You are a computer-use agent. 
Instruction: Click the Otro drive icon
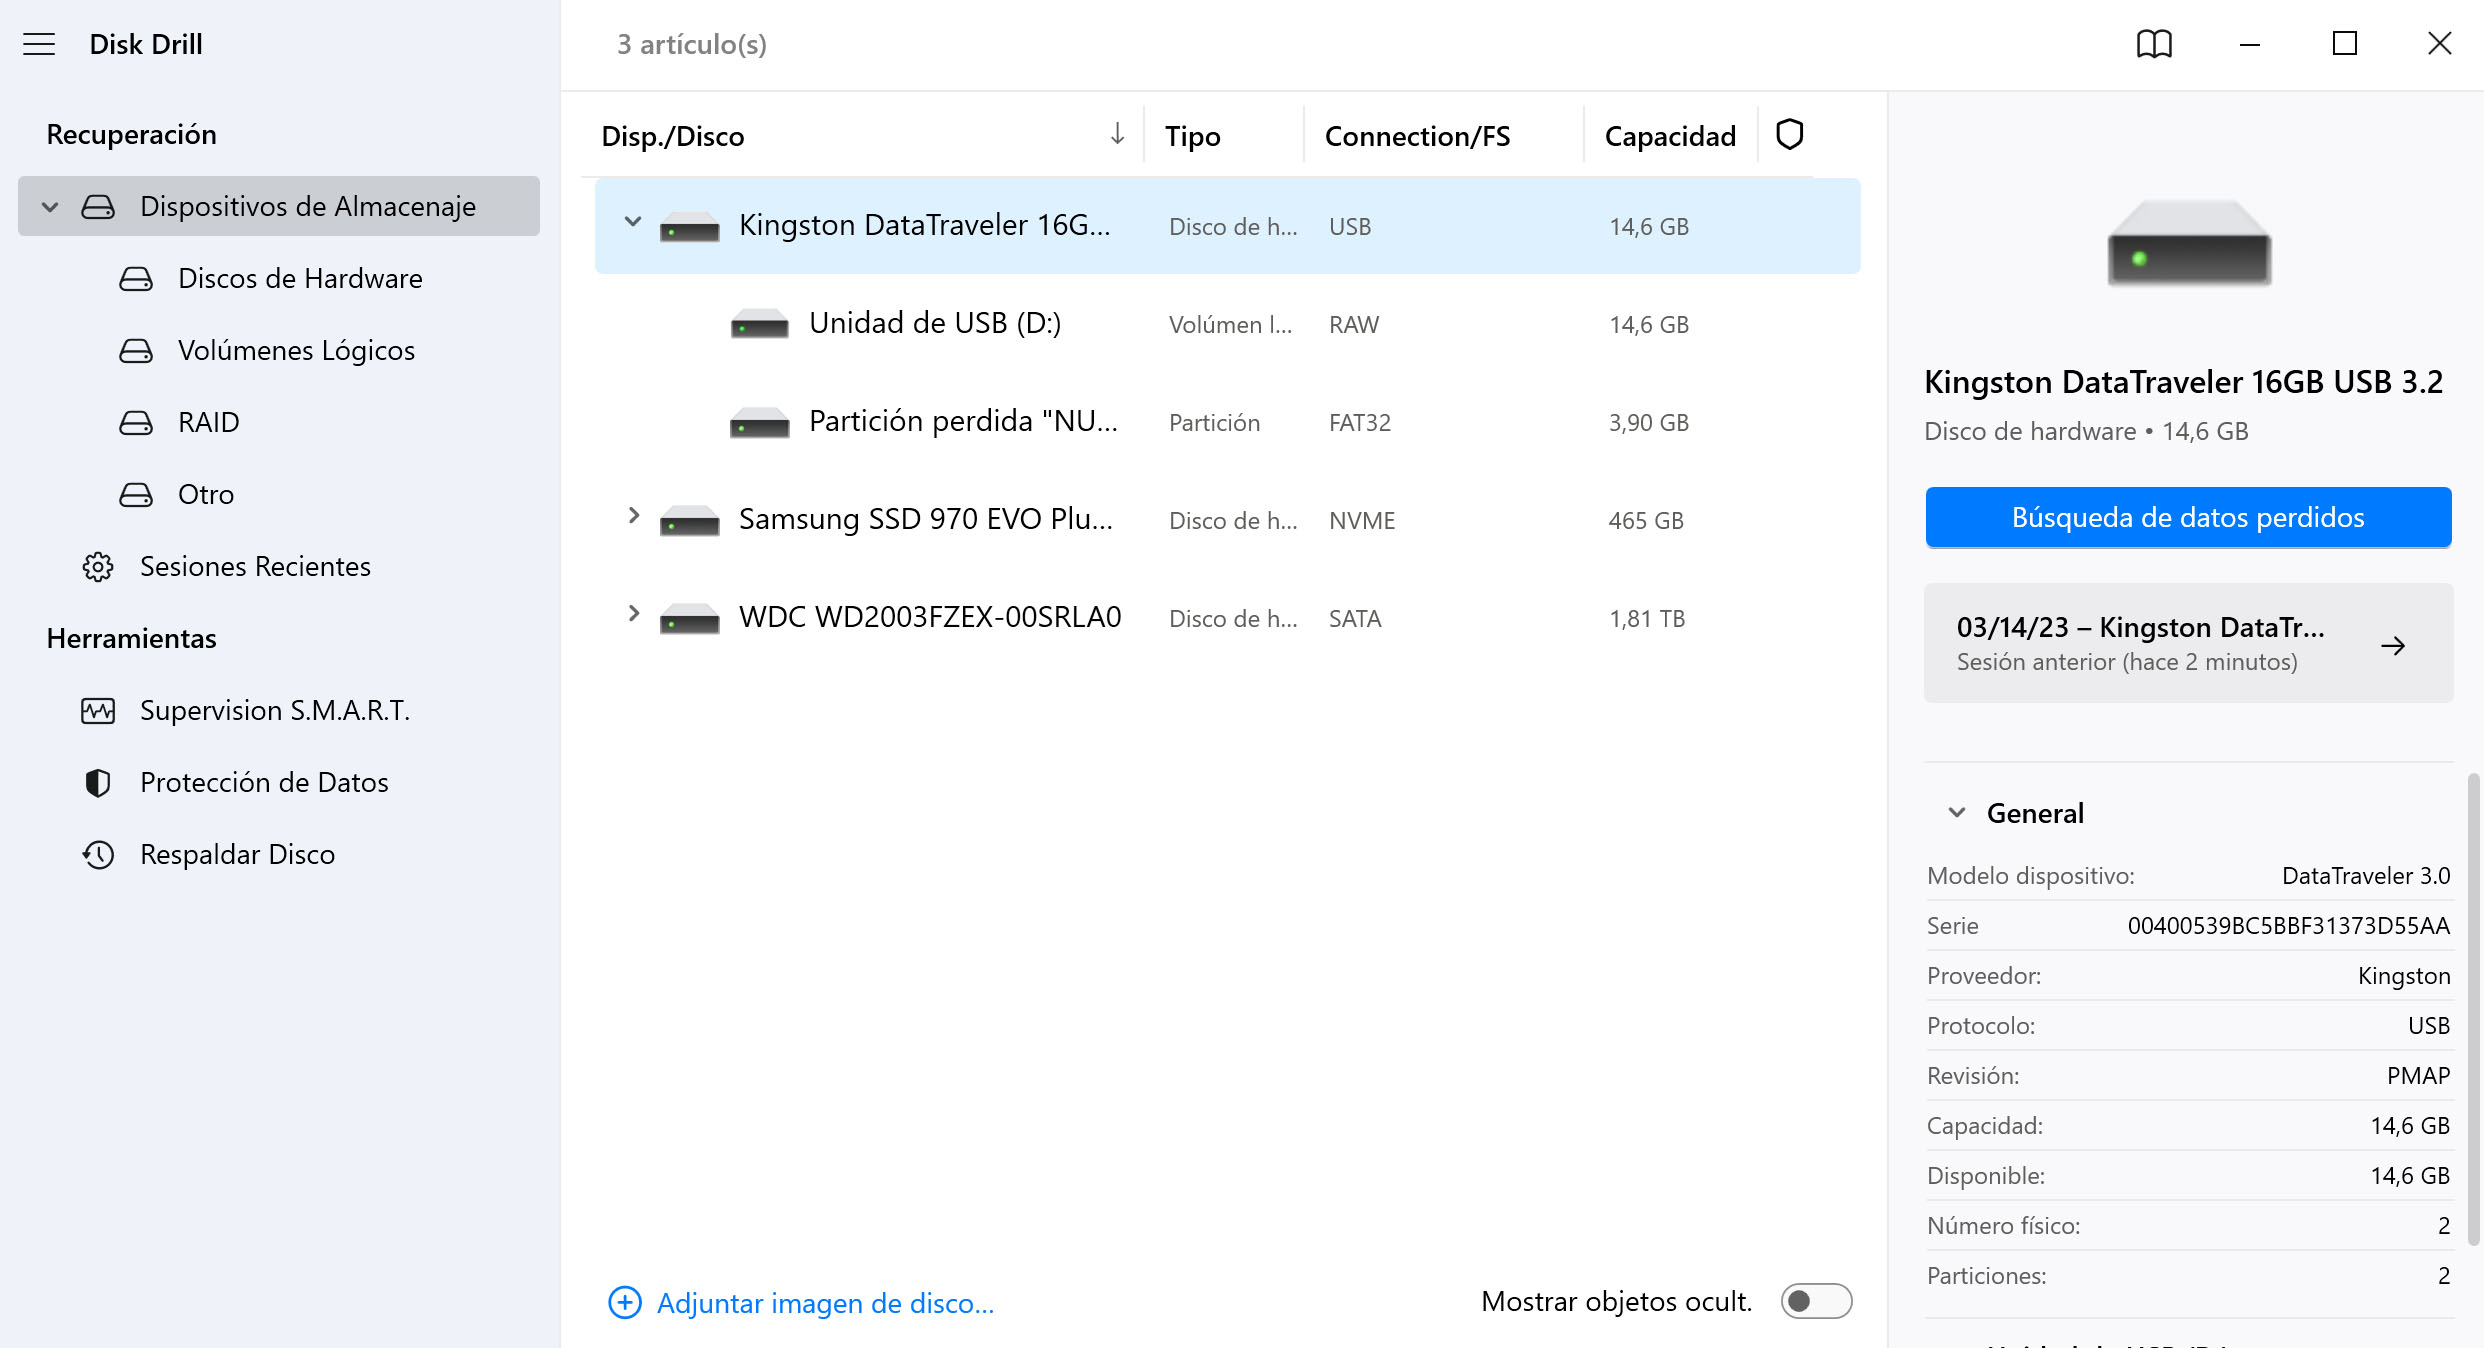pyautogui.click(x=136, y=495)
